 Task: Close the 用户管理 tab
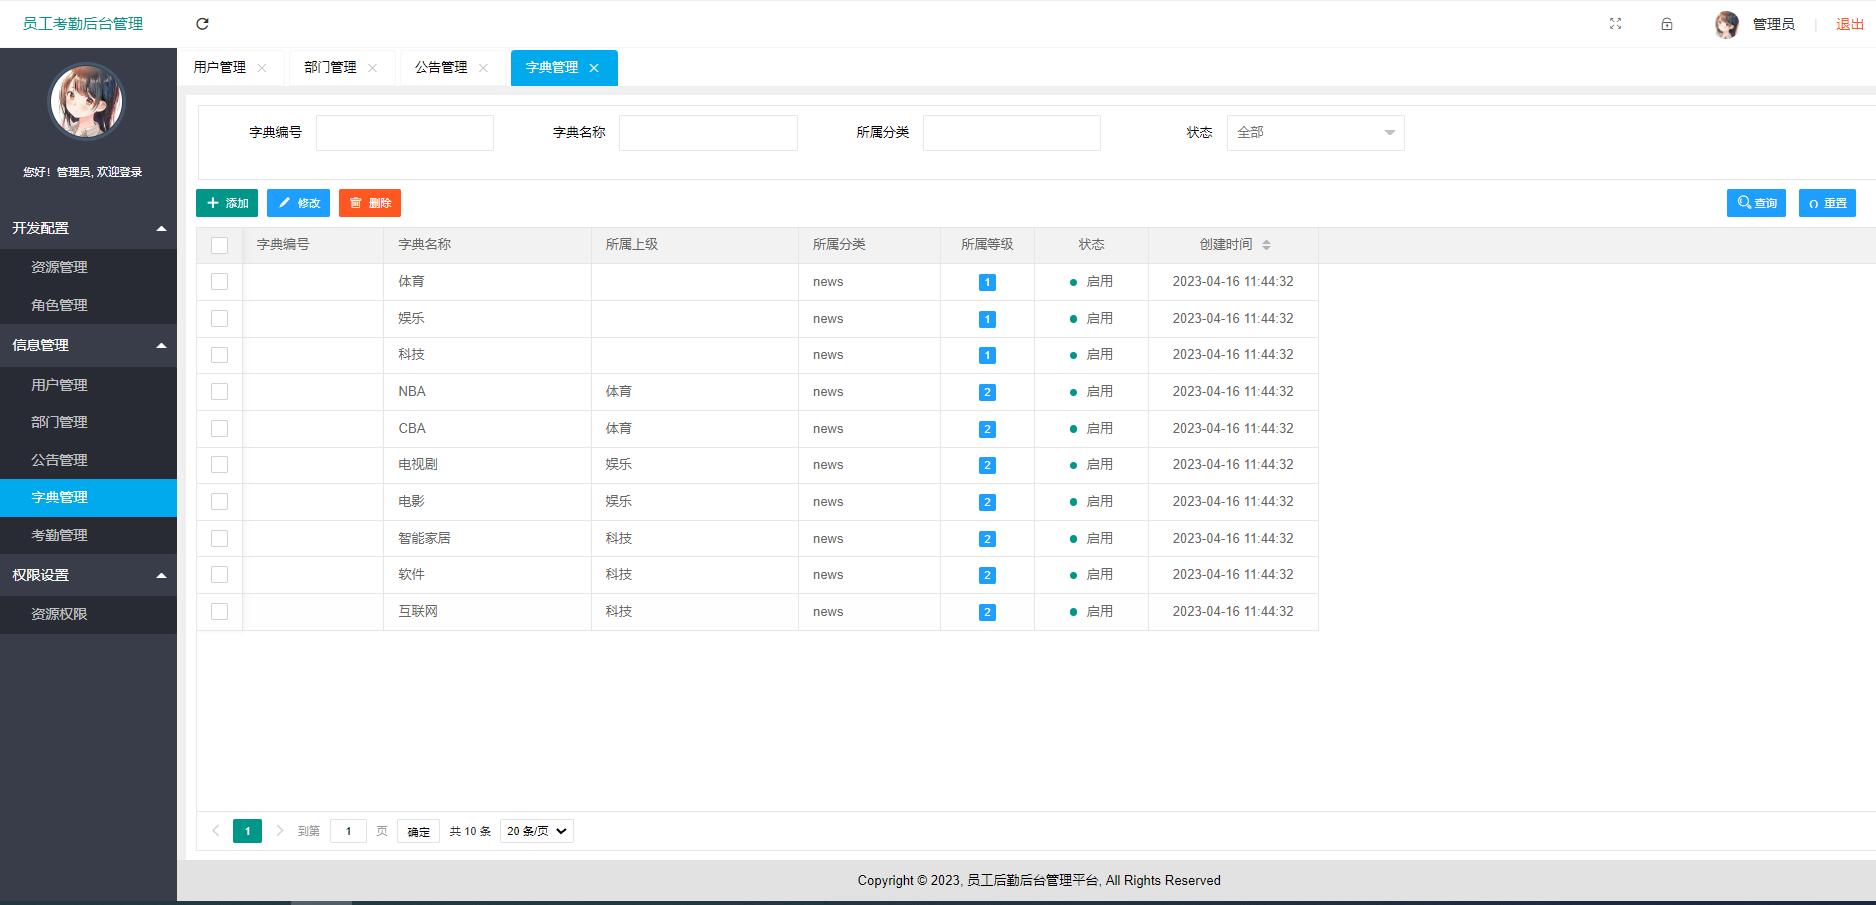point(262,68)
